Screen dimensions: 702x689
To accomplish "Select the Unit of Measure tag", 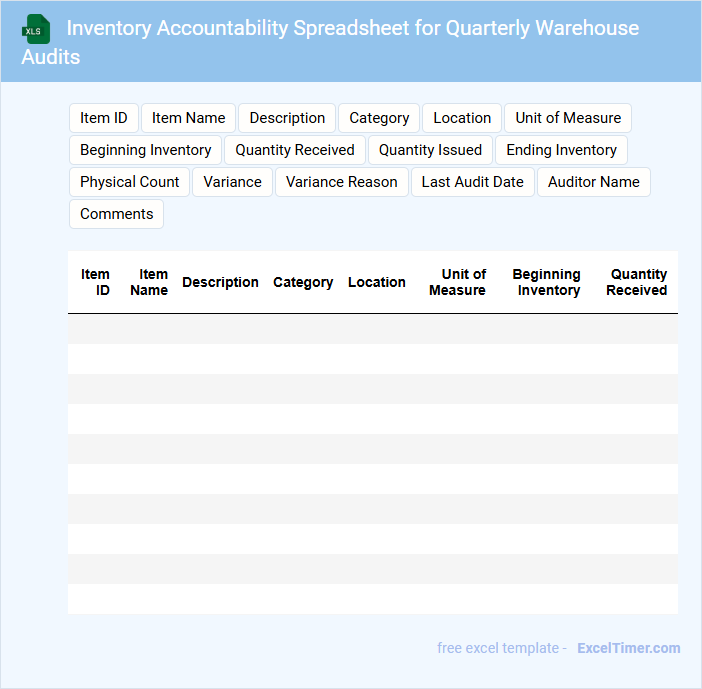I will pyautogui.click(x=568, y=118).
